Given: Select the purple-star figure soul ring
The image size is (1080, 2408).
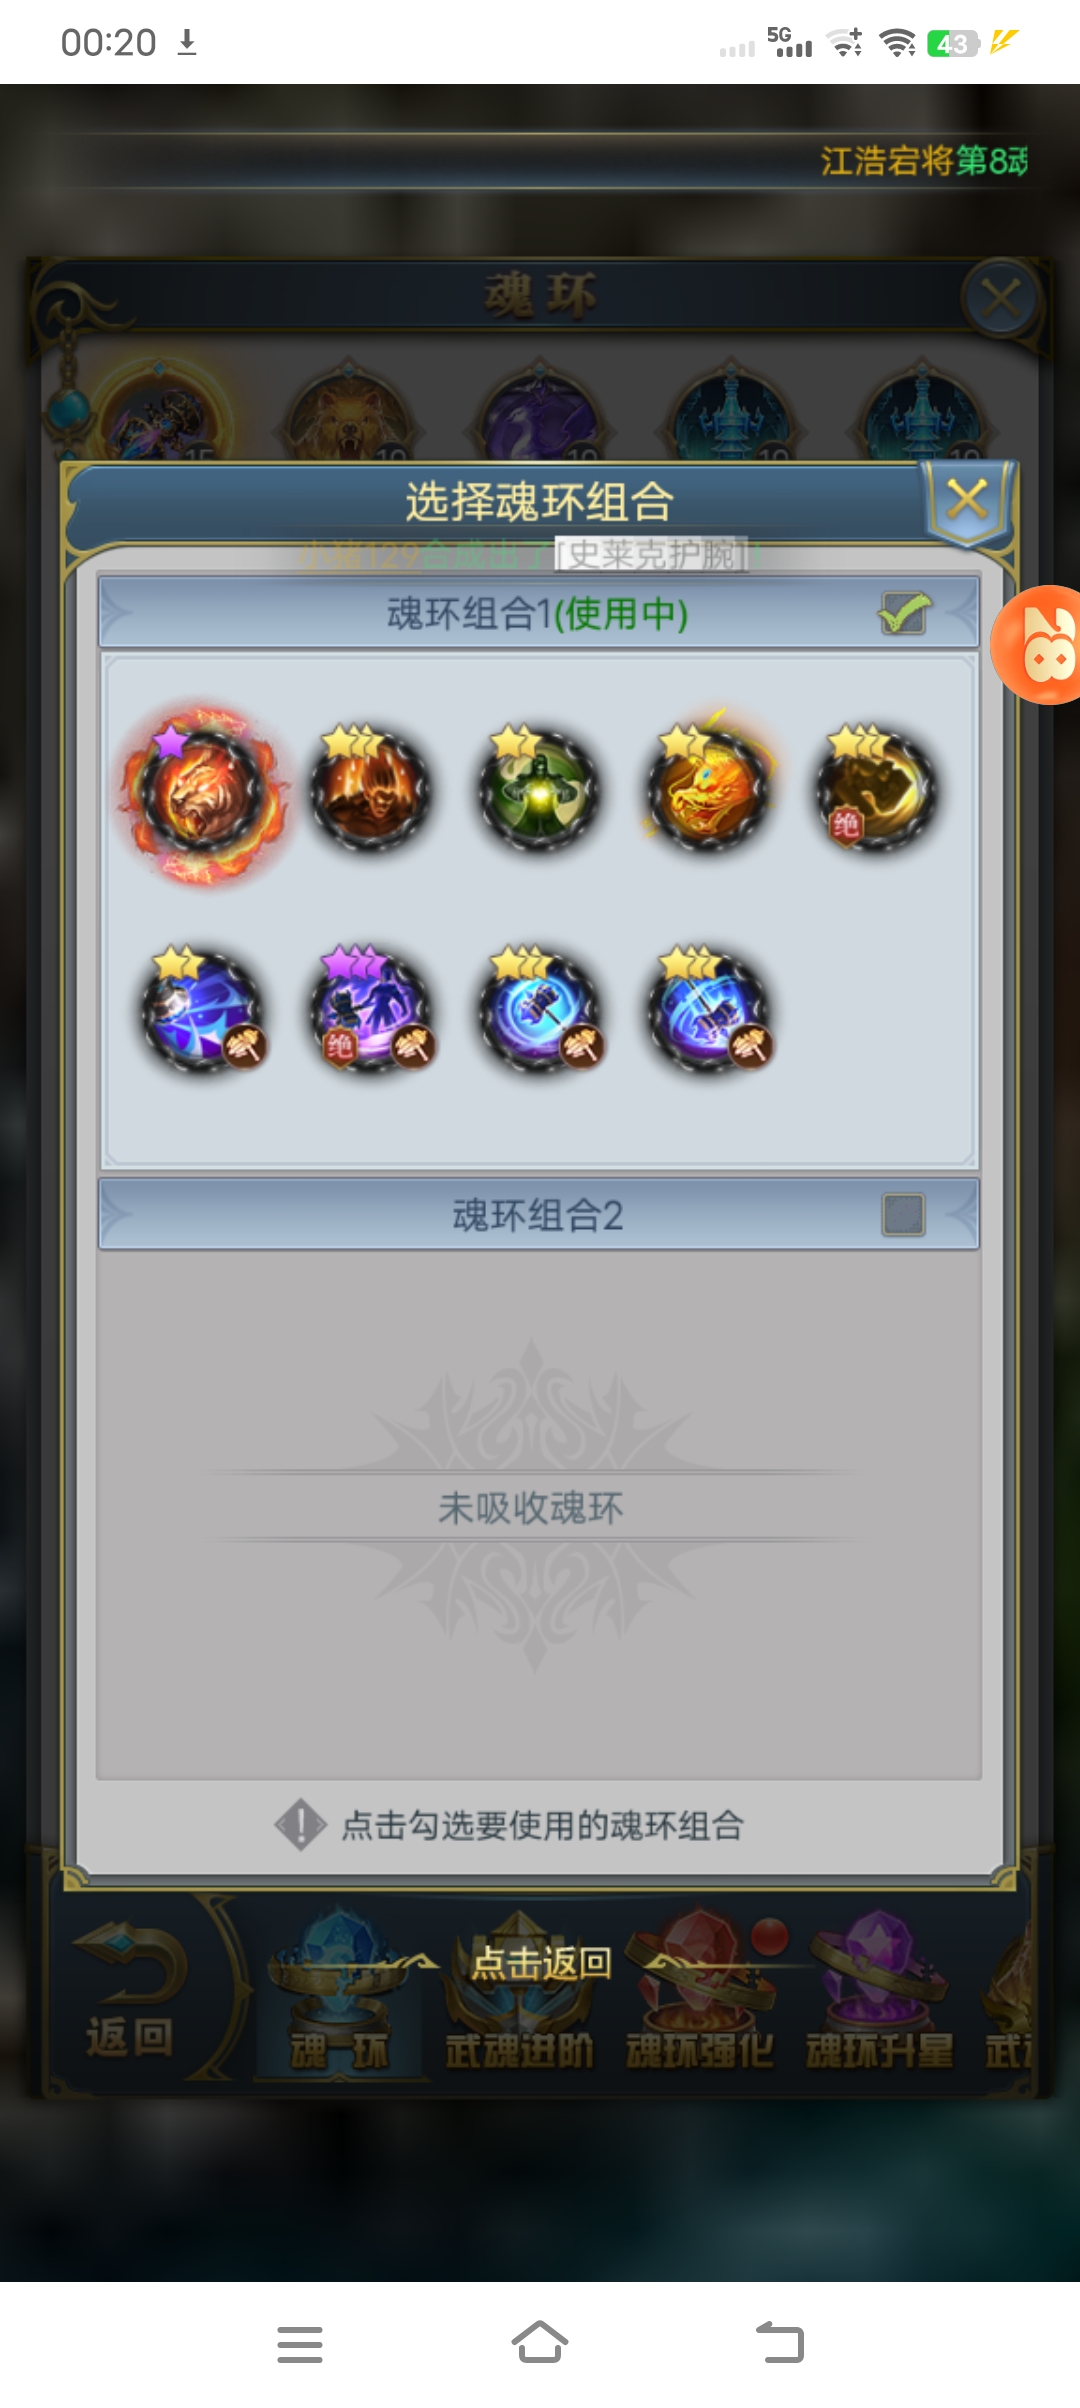Looking at the screenshot, I should (x=372, y=1010).
